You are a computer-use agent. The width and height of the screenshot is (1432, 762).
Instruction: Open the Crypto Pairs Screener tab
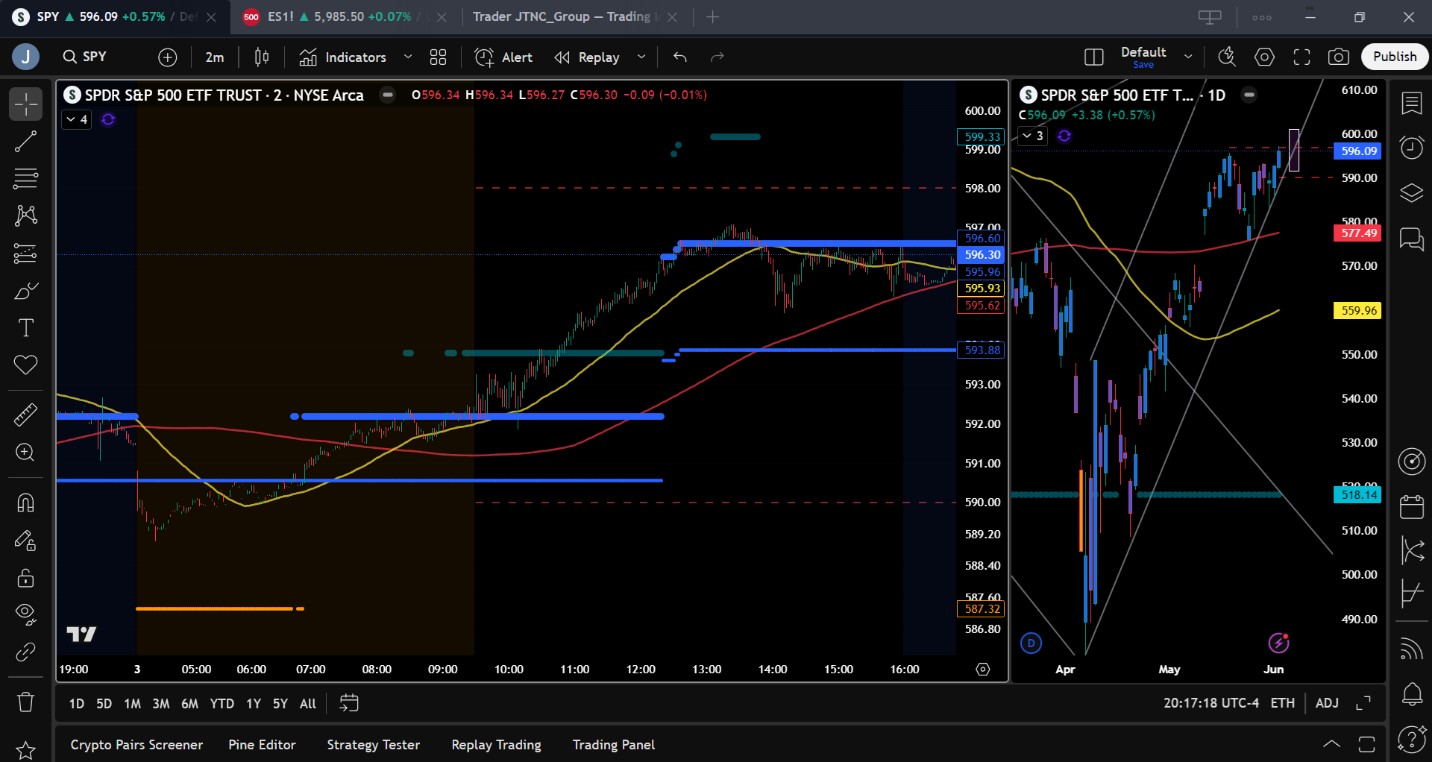click(x=136, y=744)
